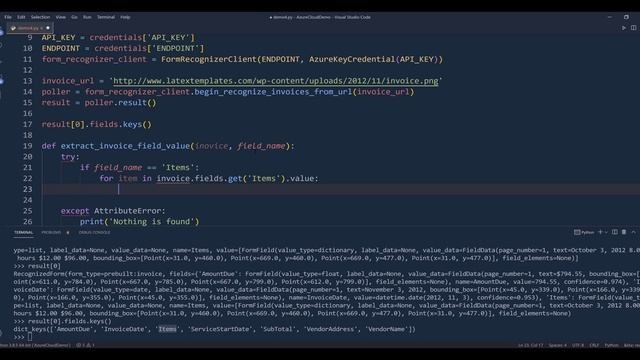
Task: Click Ln/Col position in status bar
Action: click(530, 345)
